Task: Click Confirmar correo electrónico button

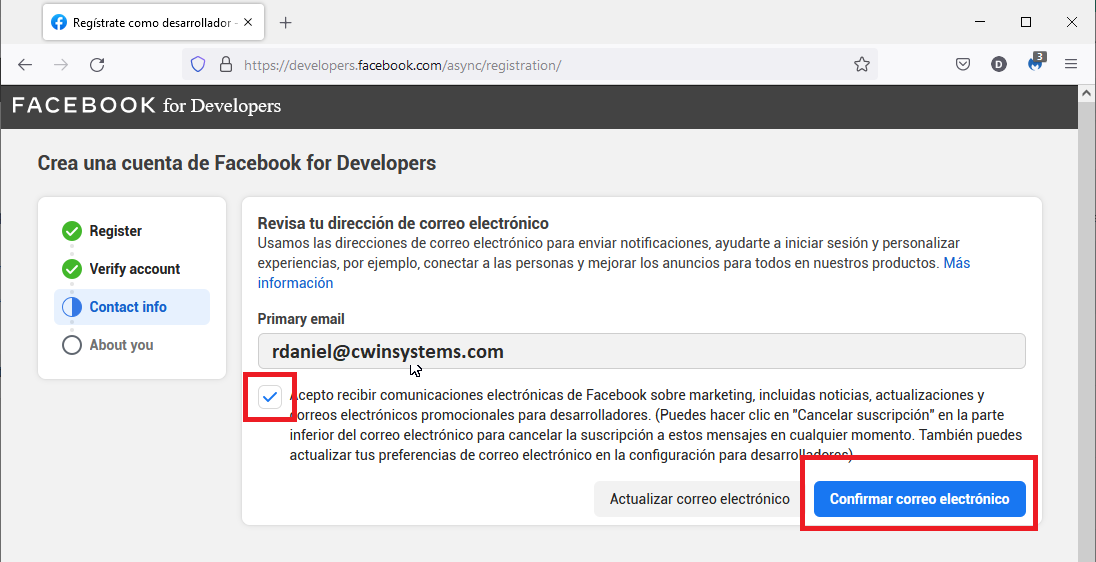Action: [x=919, y=499]
